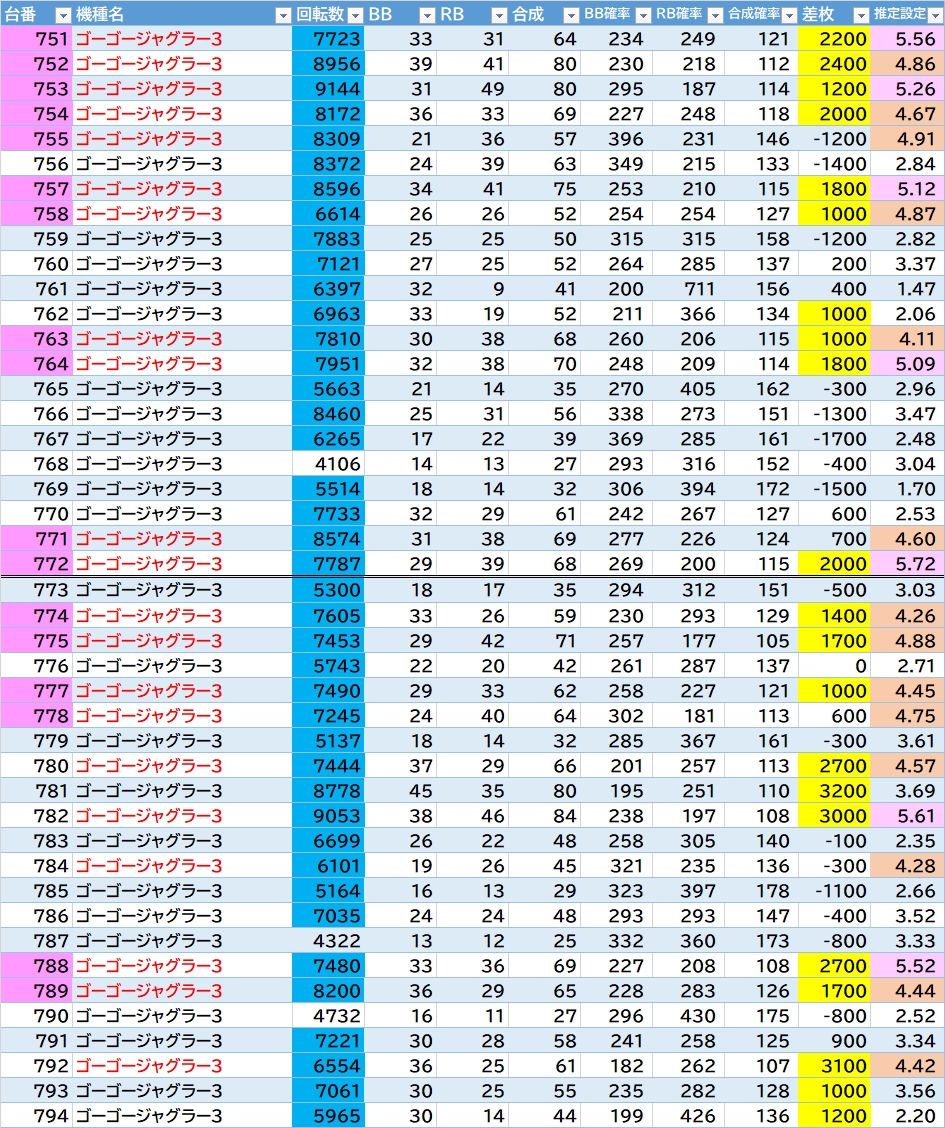This screenshot has height=1128, width=945.
Task: Select spin count cell 9144
Action: point(328,89)
